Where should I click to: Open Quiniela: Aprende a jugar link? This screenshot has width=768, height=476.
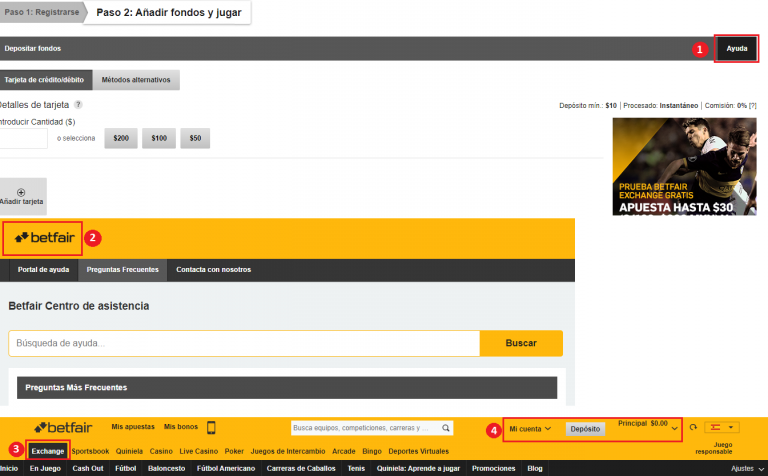click(419, 469)
